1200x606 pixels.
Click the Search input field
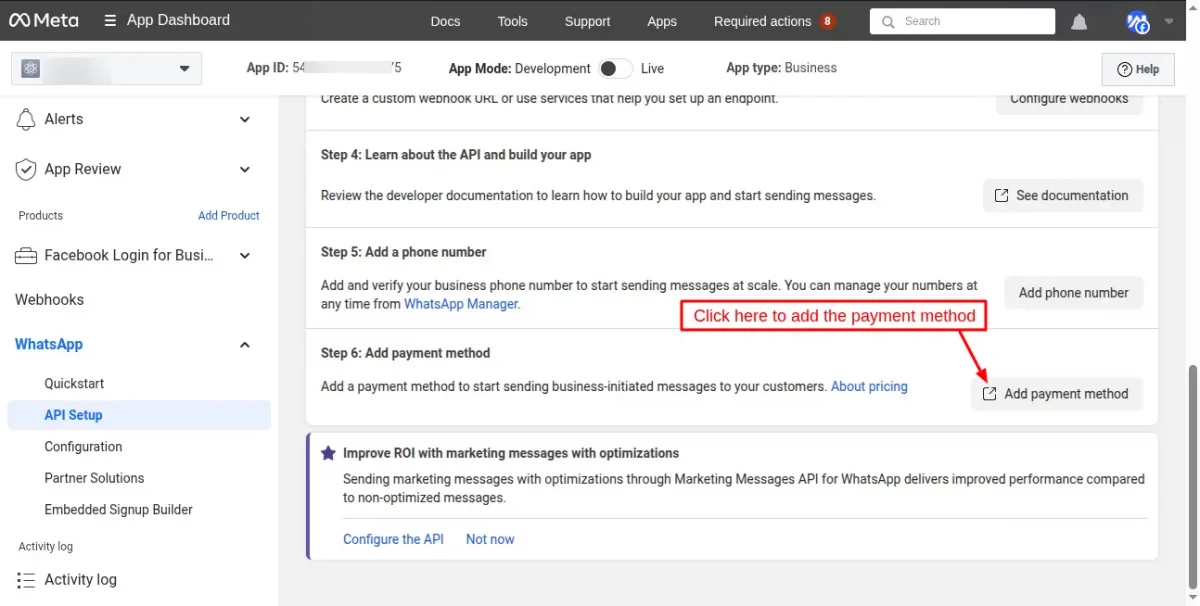pyautogui.click(x=962, y=21)
